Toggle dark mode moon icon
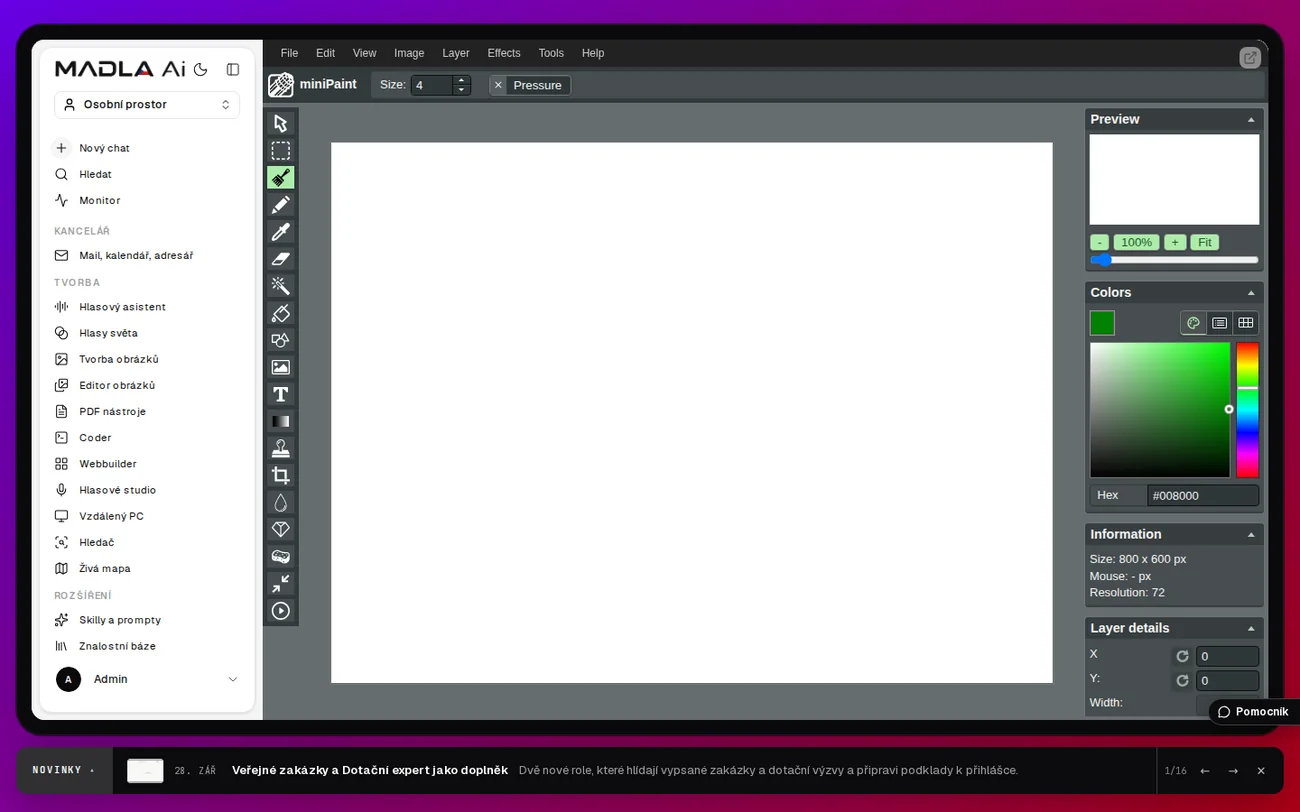This screenshot has width=1300, height=812. [201, 69]
